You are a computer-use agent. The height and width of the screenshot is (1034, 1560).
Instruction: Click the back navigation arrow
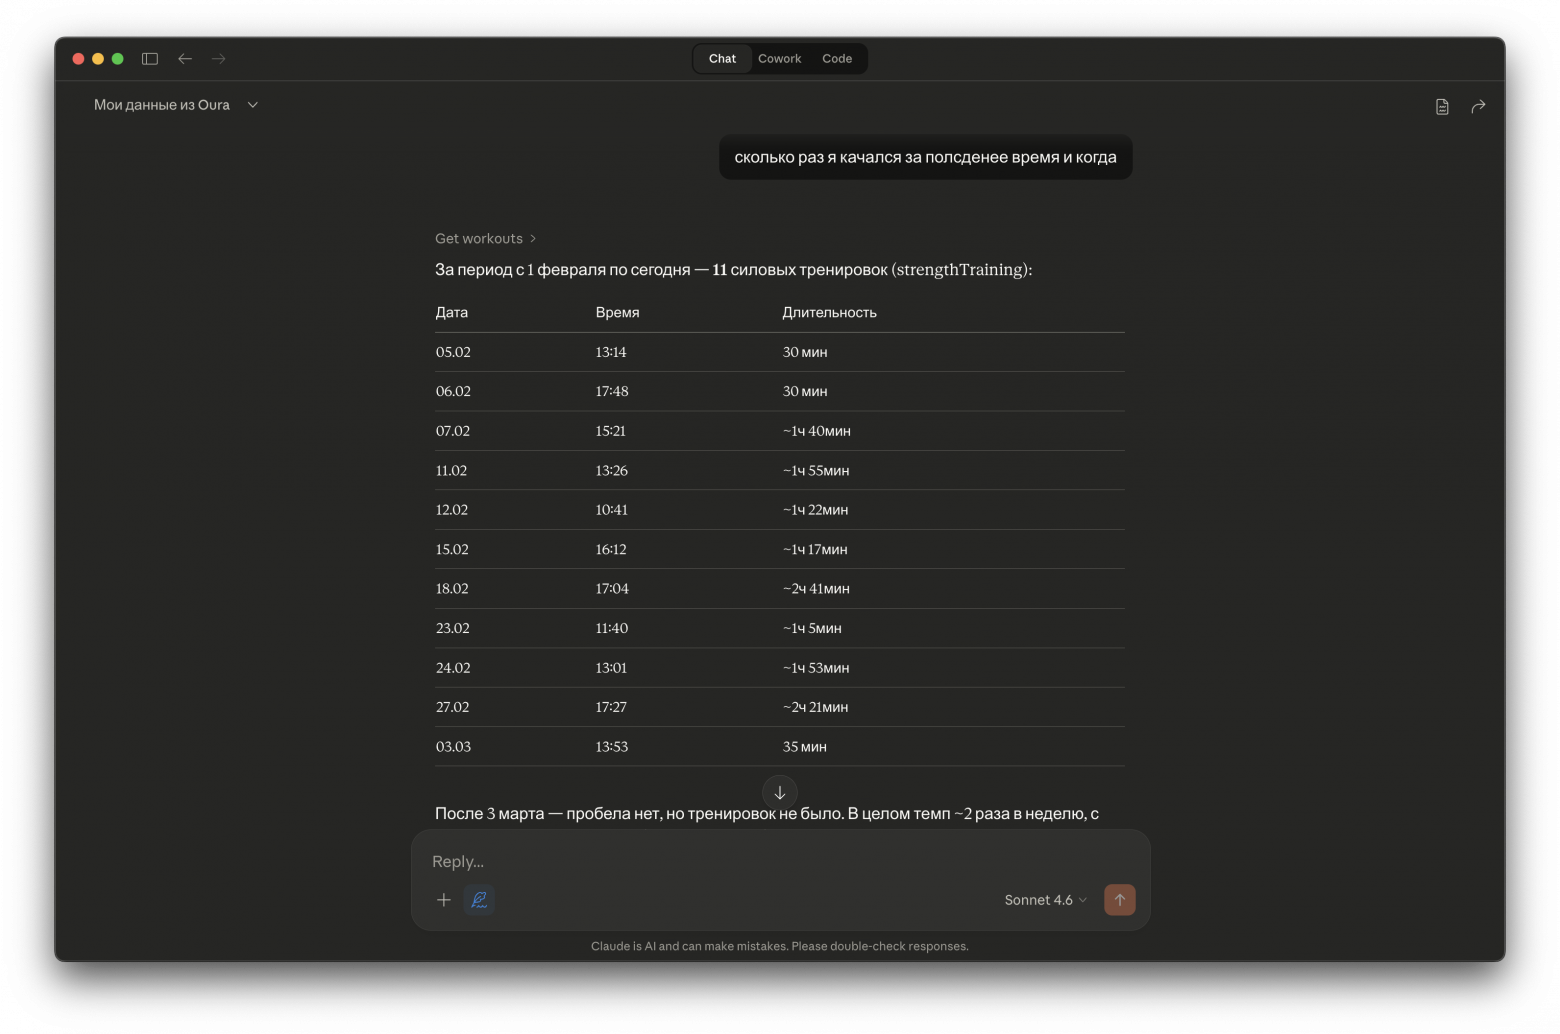tap(185, 59)
